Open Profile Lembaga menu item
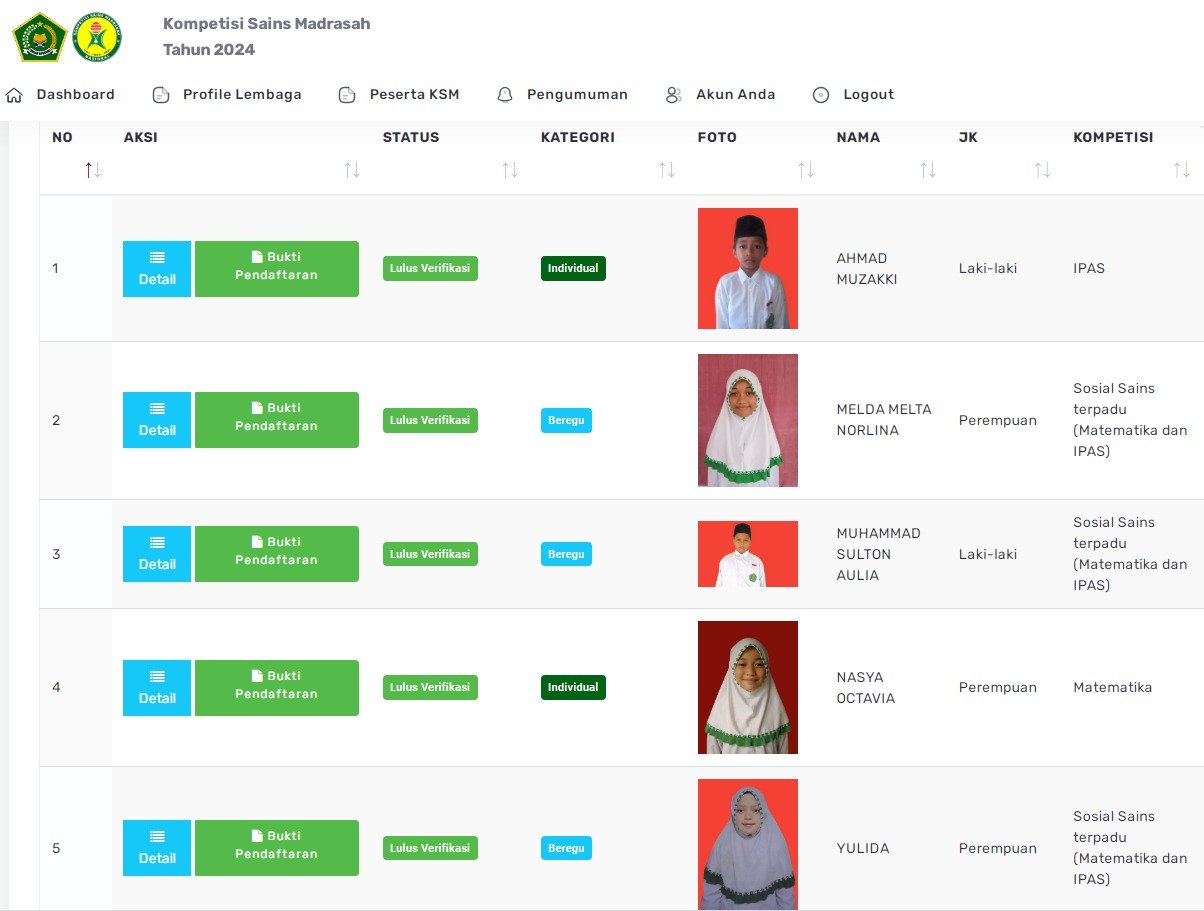This screenshot has width=1204, height=911. click(x=242, y=95)
